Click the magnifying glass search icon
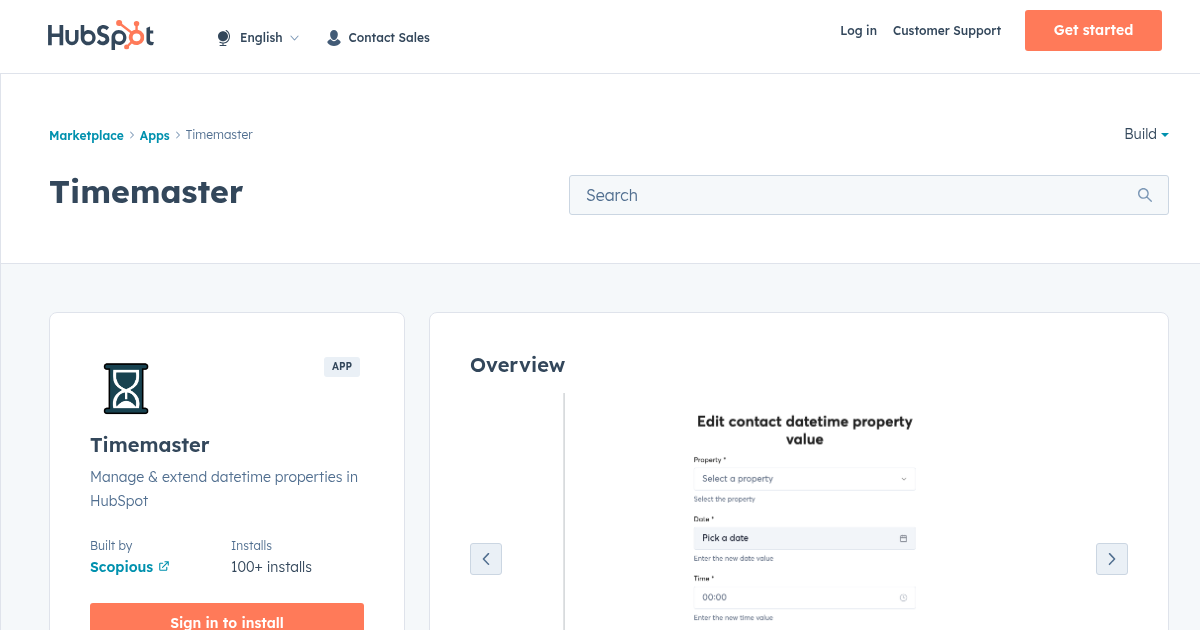 [1145, 195]
